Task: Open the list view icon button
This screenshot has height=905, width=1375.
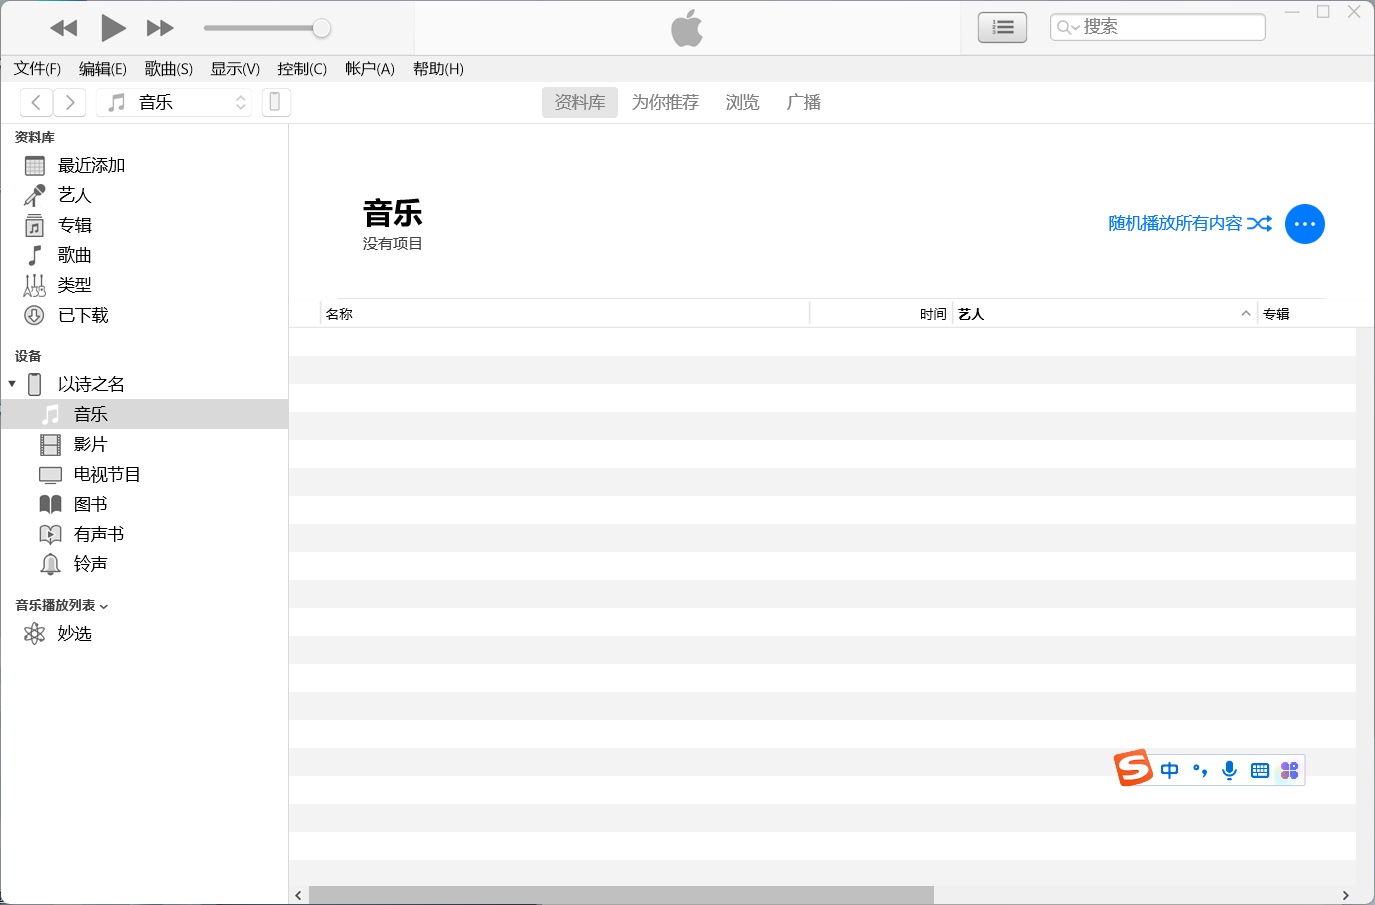Action: (x=1002, y=28)
